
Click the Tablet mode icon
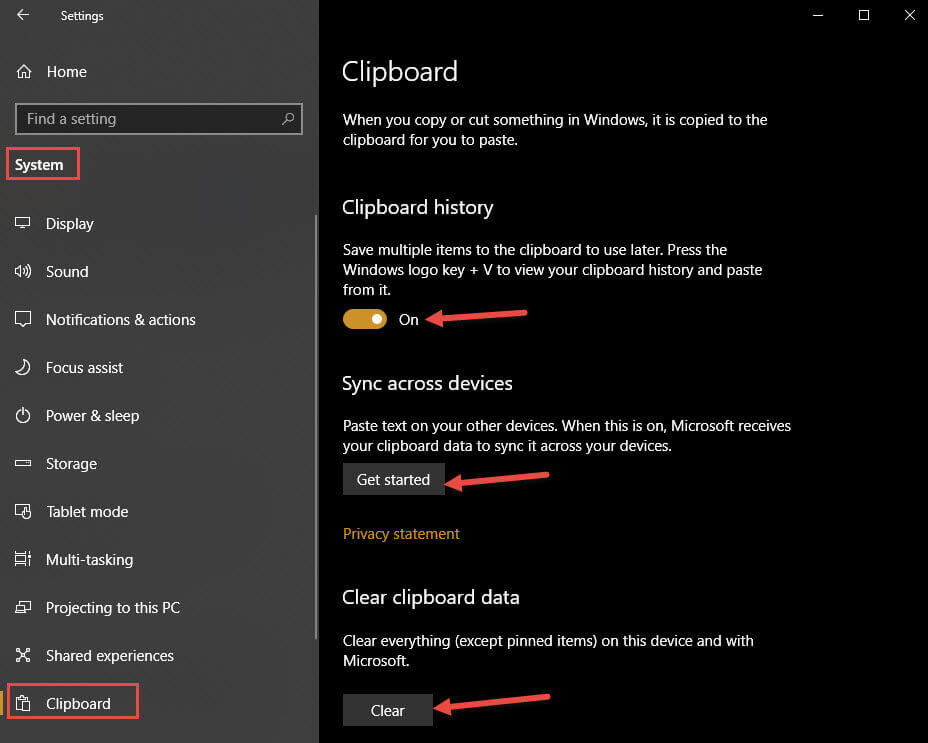point(22,511)
